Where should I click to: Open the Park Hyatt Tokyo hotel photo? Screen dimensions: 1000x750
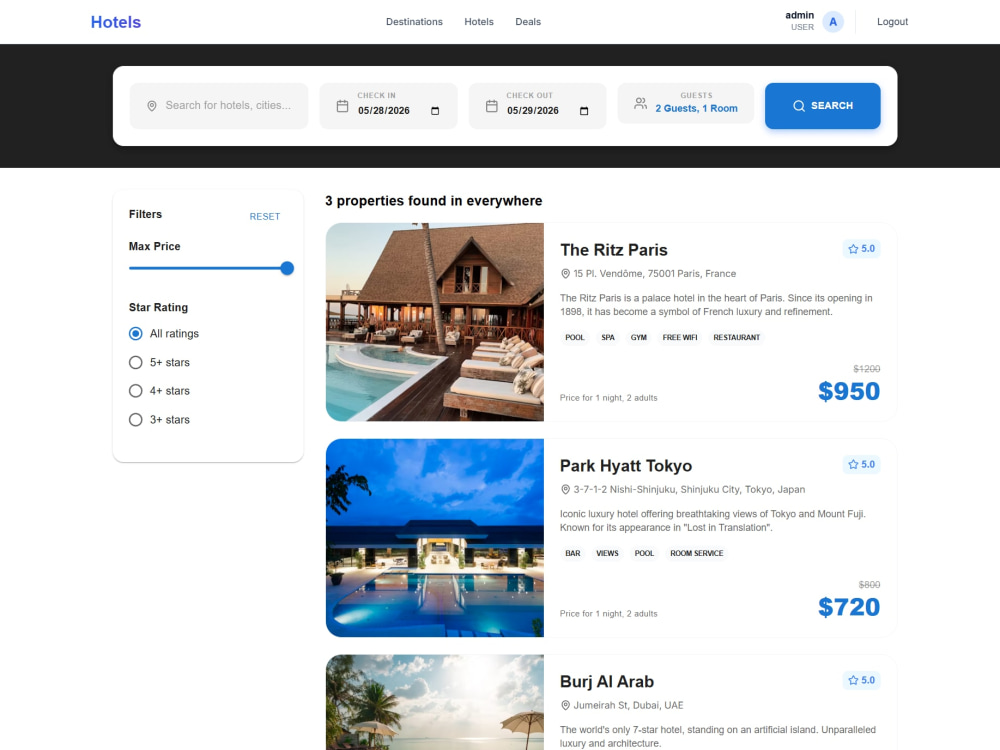click(x=435, y=538)
